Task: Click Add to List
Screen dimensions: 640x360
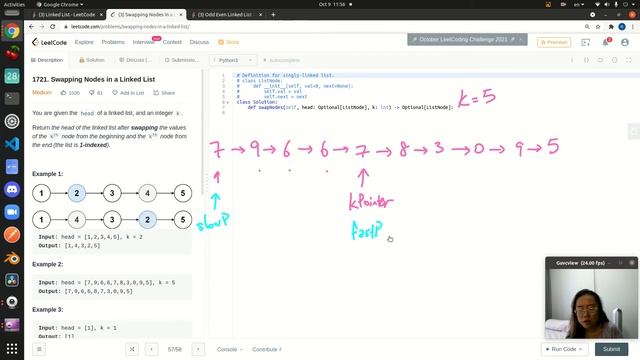Action: click(128, 93)
